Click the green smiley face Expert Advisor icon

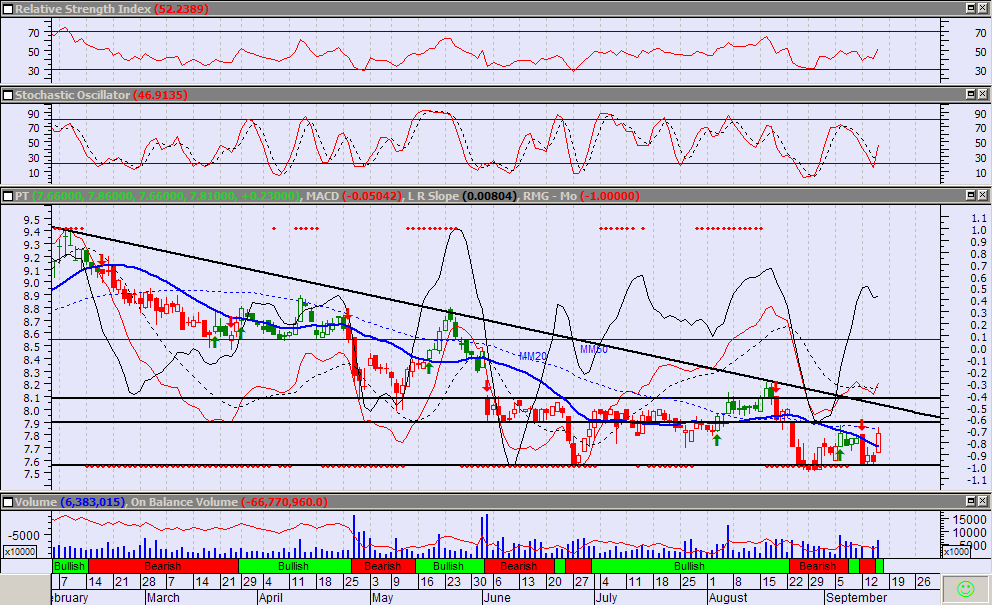965,589
